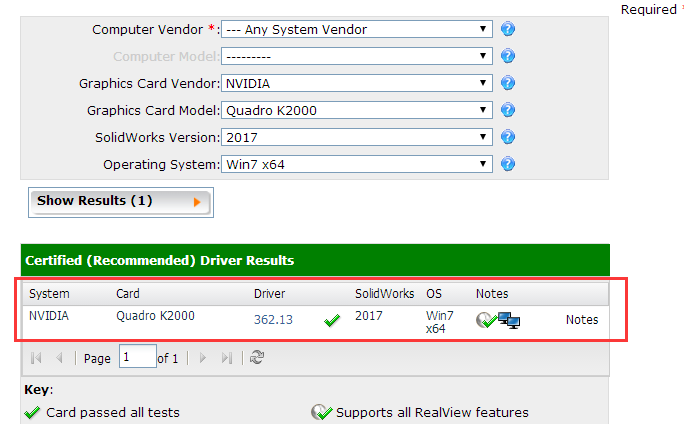The height and width of the screenshot is (424, 684).
Task: Click the Show Results (1) button
Action: click(121, 202)
